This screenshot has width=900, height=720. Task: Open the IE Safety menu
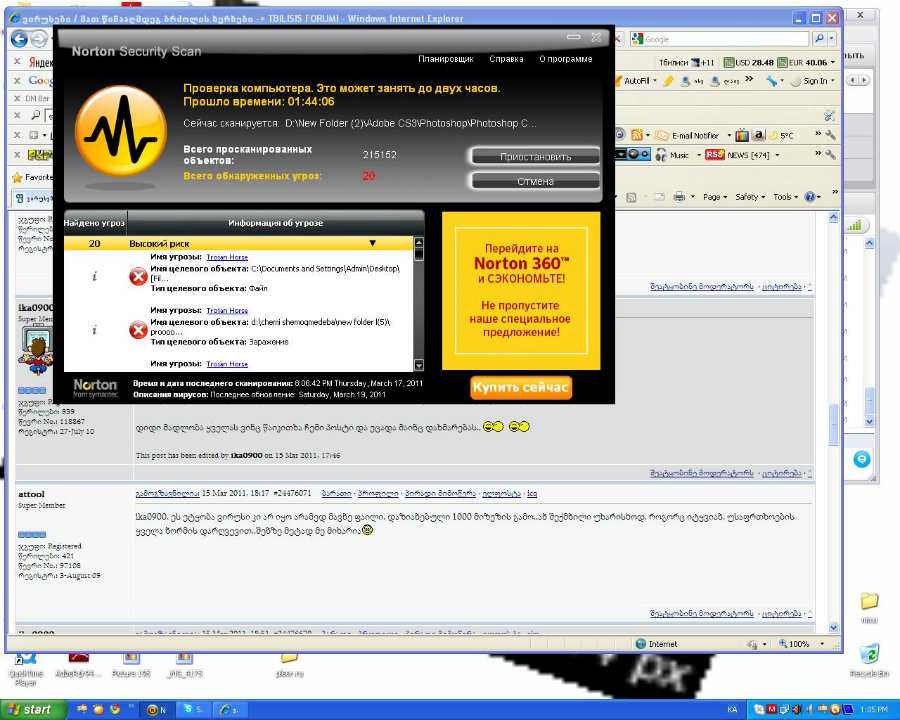(750, 197)
